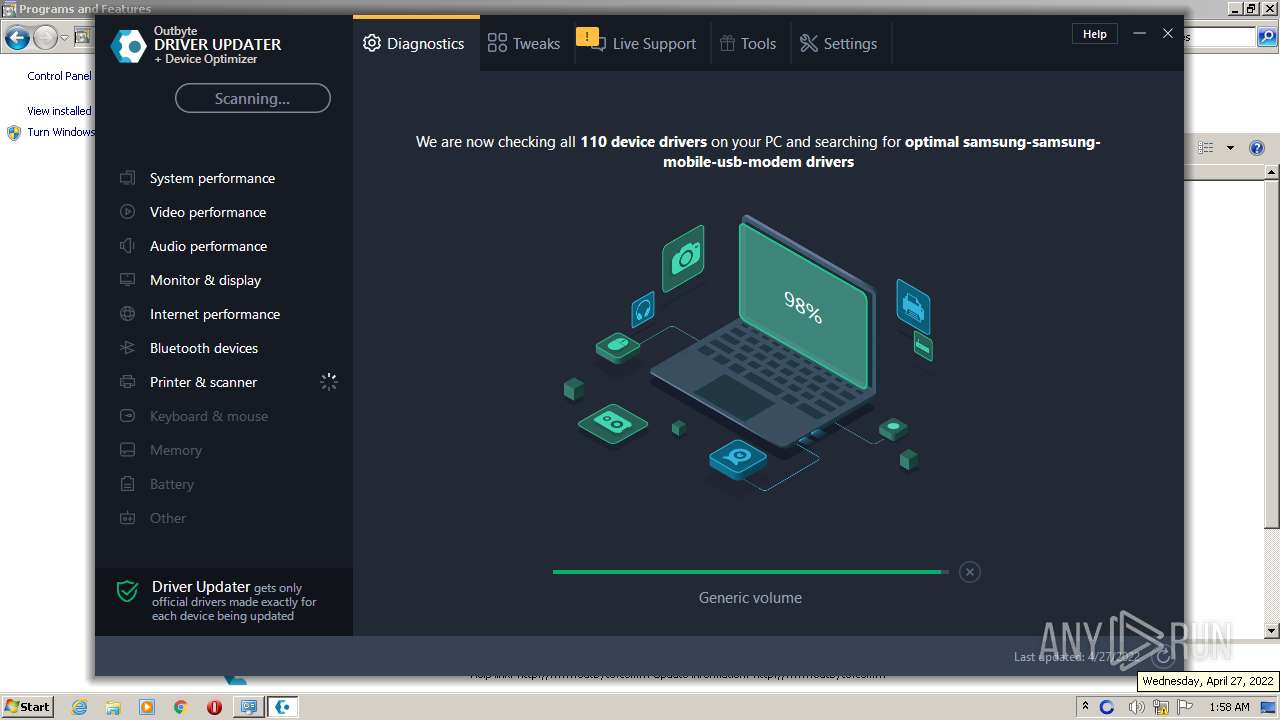1280x720 pixels.
Task: Click the Settings wrench icon
Action: coord(809,43)
